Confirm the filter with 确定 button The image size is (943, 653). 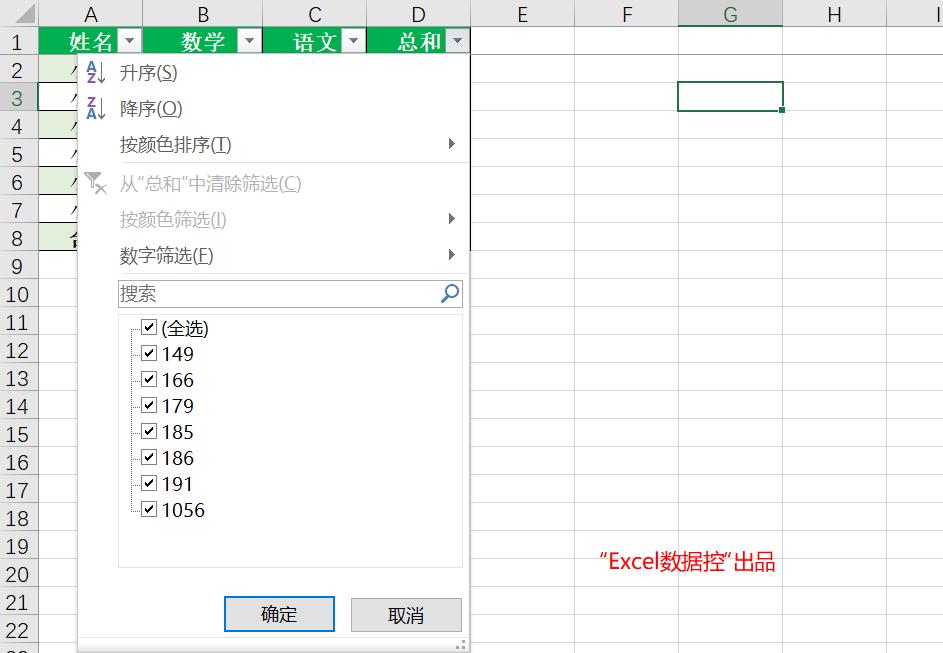pyautogui.click(x=279, y=614)
